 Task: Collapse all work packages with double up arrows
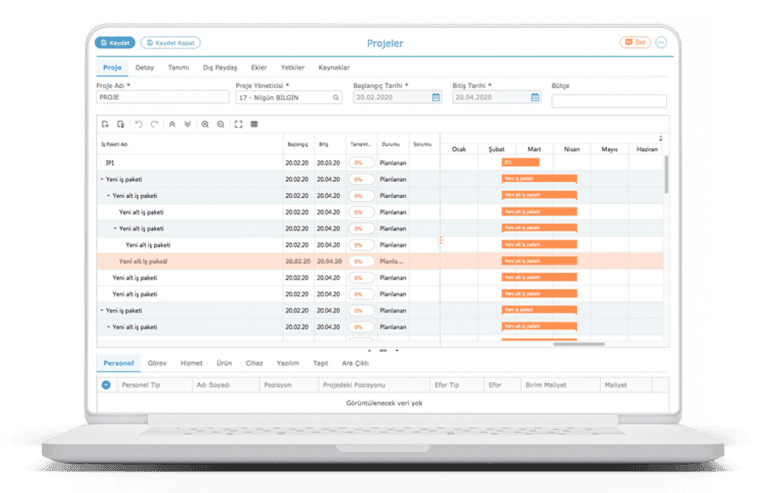(x=172, y=124)
